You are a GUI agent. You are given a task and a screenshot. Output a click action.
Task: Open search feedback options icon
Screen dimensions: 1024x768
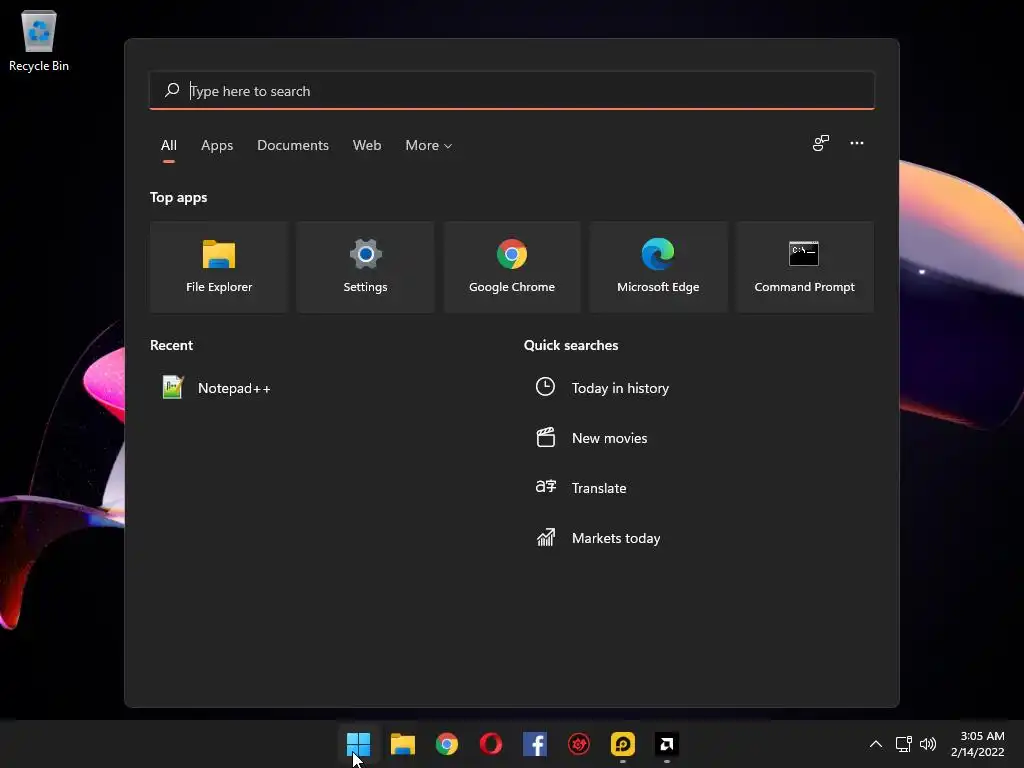(x=820, y=143)
